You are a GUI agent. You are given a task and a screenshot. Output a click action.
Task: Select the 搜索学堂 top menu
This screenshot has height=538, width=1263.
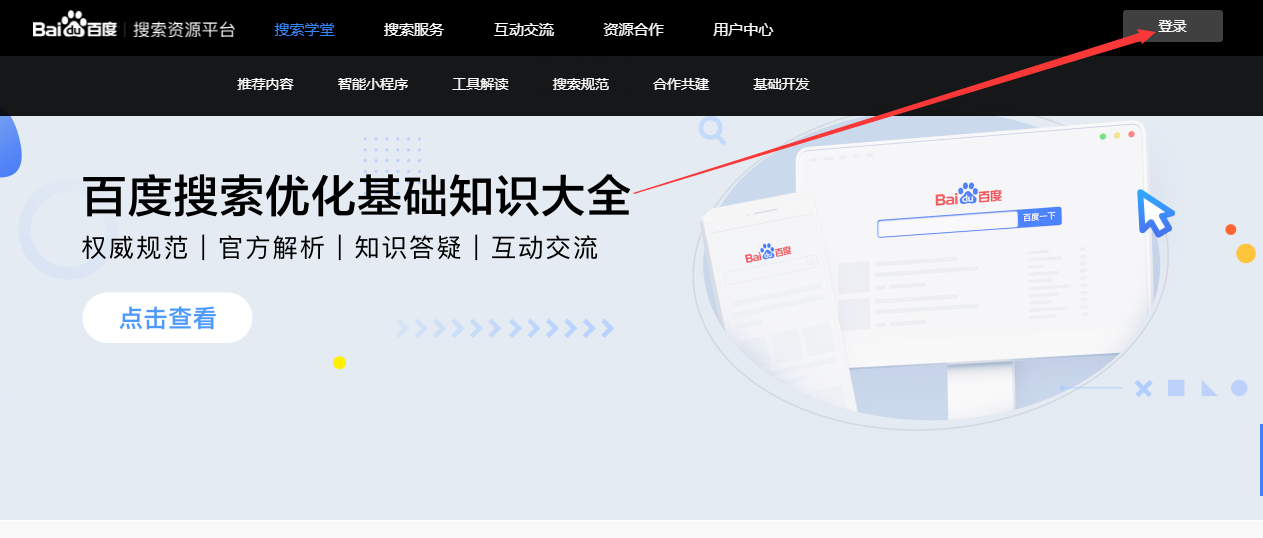(304, 29)
